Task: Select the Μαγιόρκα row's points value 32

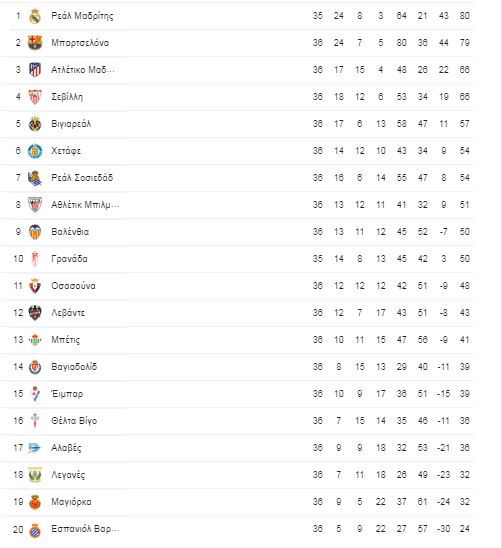Action: (x=465, y=502)
